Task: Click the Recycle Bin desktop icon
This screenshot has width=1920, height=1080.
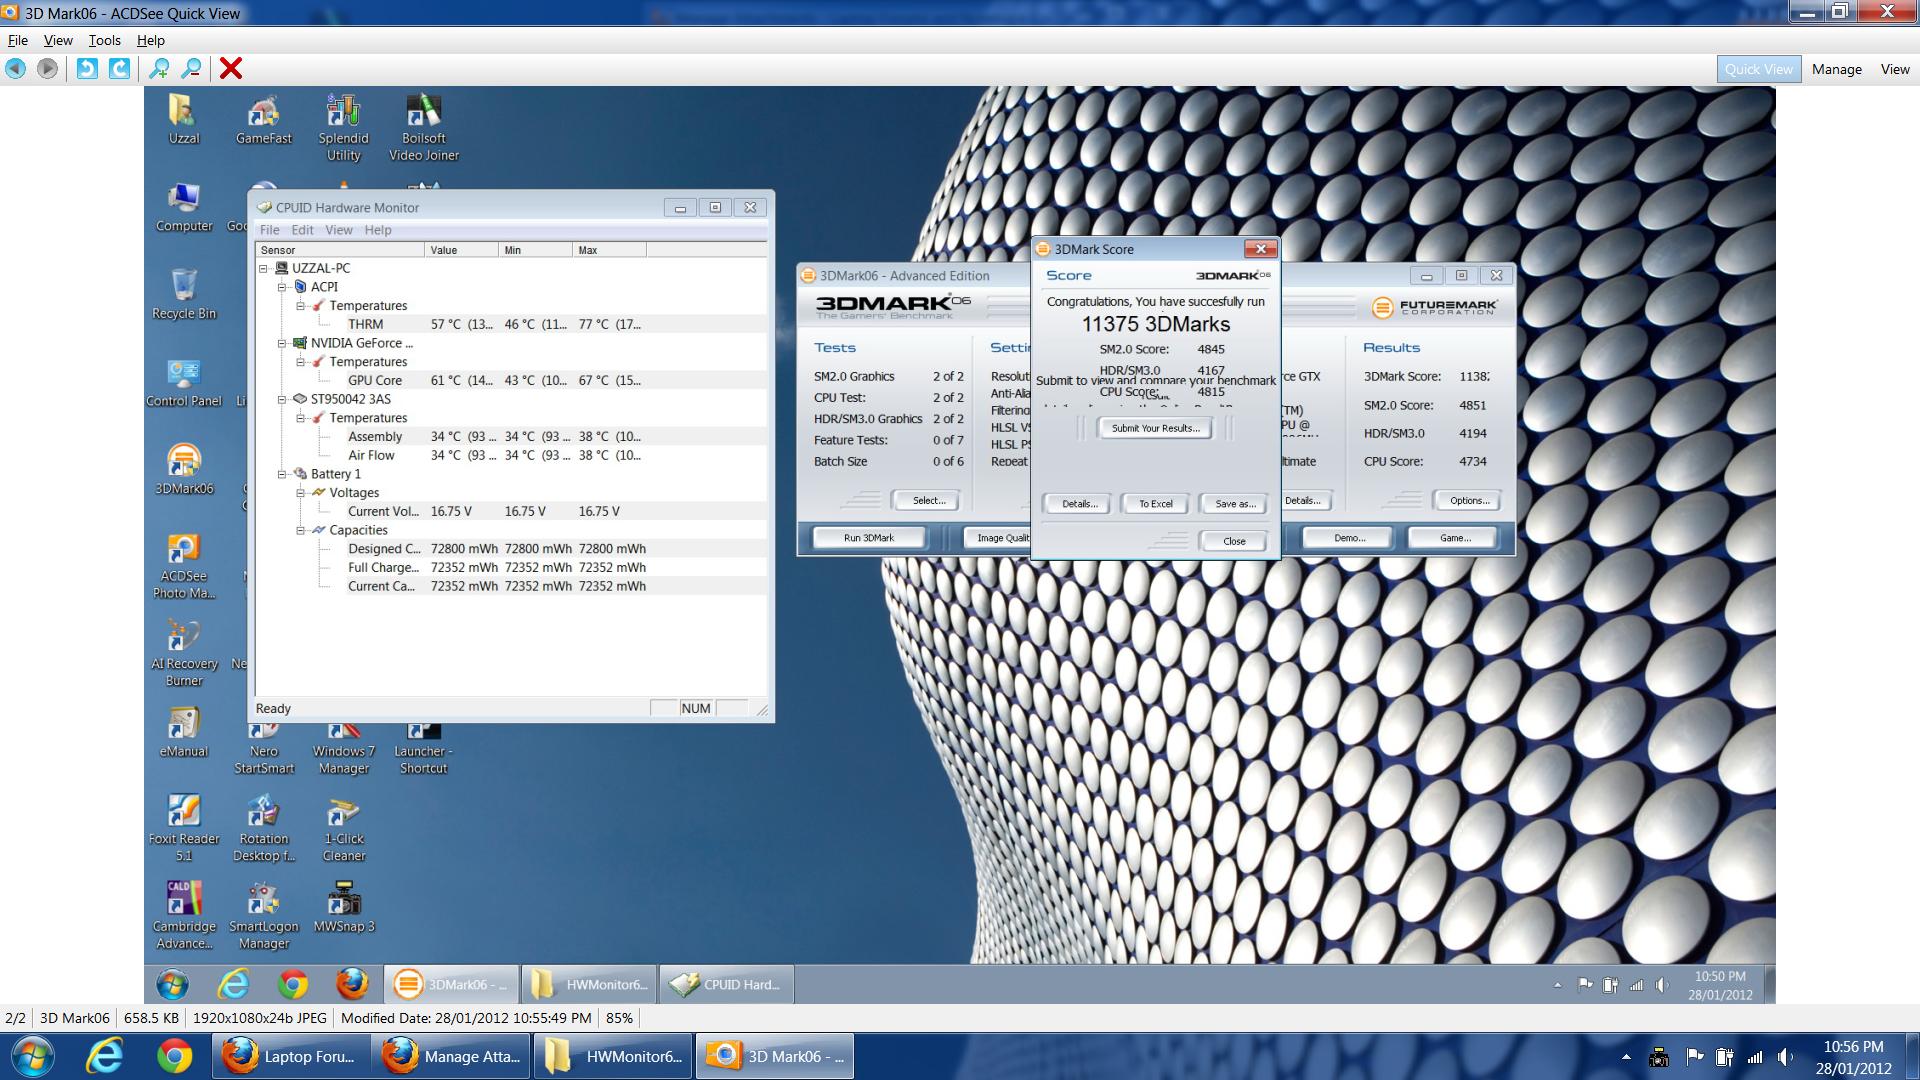Action: click(184, 294)
